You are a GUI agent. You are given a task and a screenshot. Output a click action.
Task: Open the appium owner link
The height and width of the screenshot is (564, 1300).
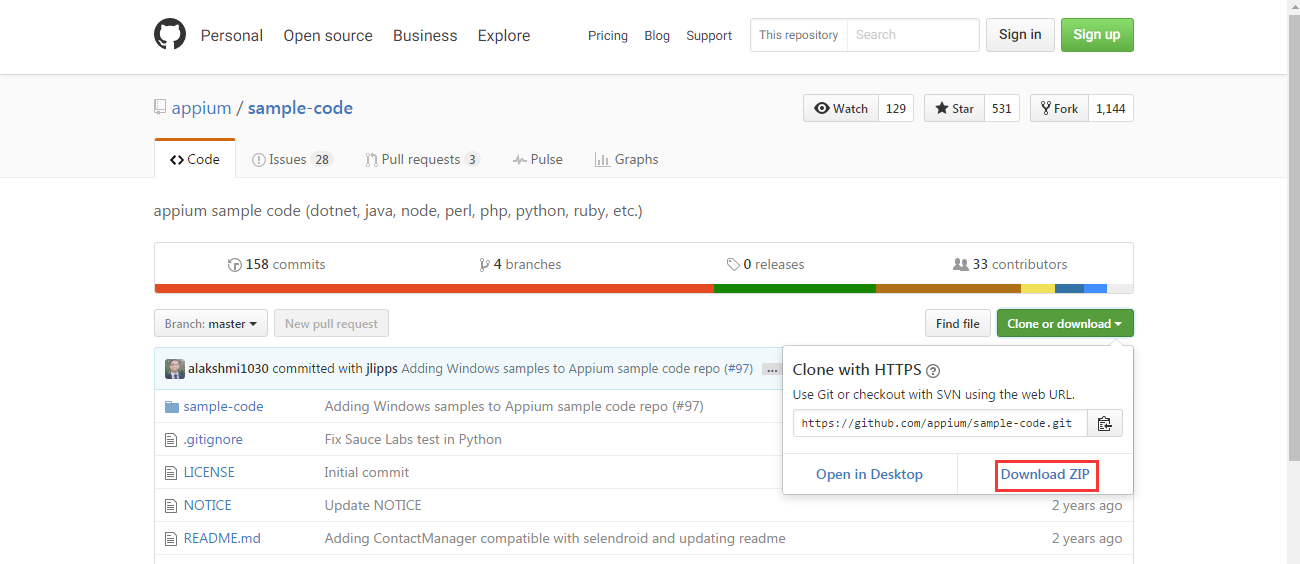(201, 108)
